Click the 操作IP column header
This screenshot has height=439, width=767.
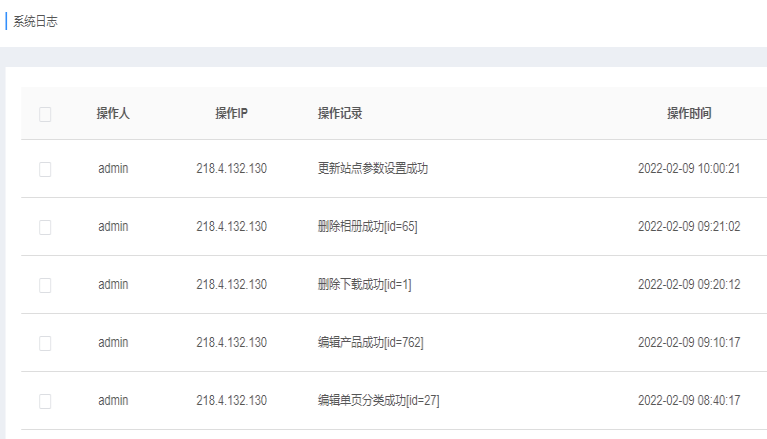click(x=231, y=114)
